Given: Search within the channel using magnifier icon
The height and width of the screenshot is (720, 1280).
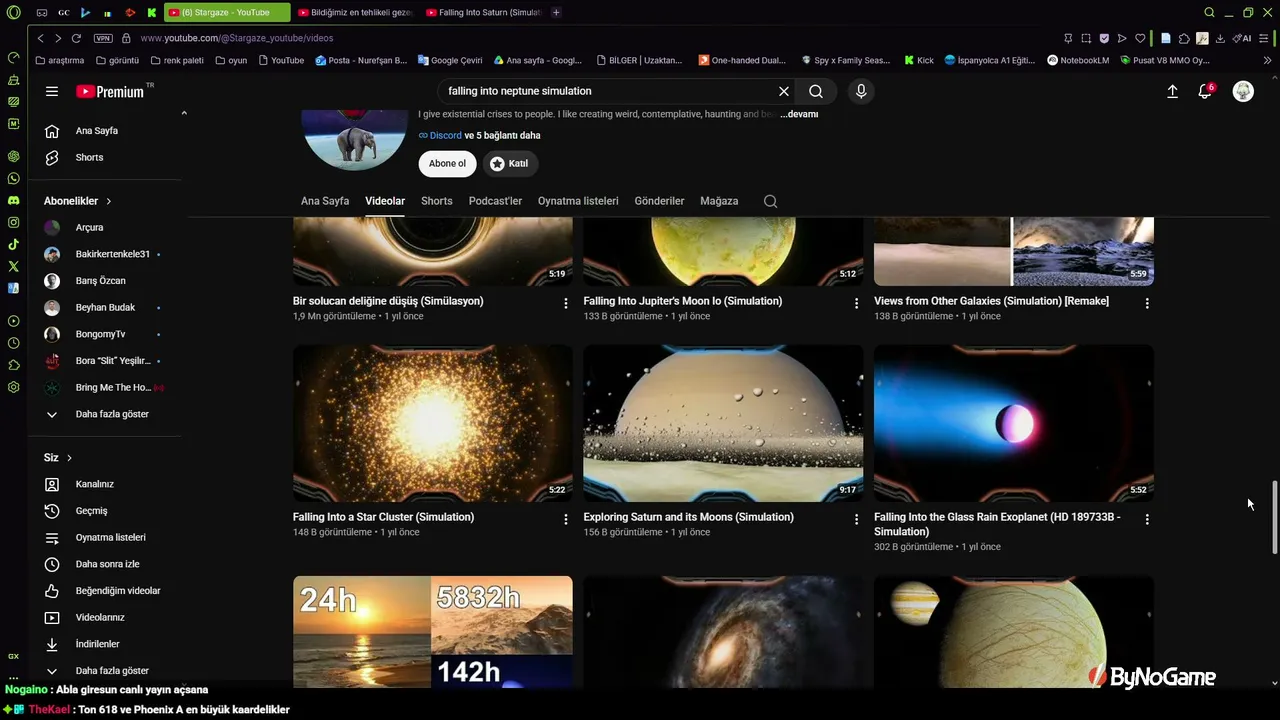Looking at the screenshot, I should click(x=770, y=201).
